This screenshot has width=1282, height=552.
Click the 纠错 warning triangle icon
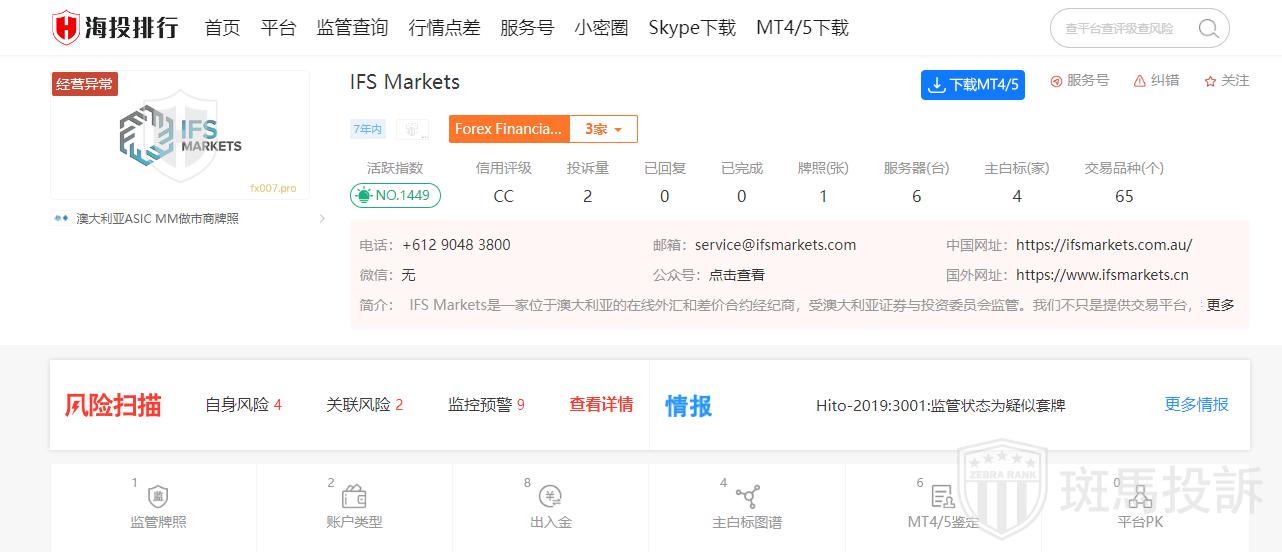[x=1140, y=81]
